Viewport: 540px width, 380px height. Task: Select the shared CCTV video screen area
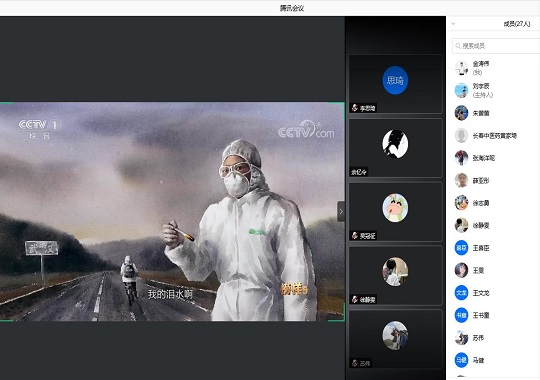(172, 212)
